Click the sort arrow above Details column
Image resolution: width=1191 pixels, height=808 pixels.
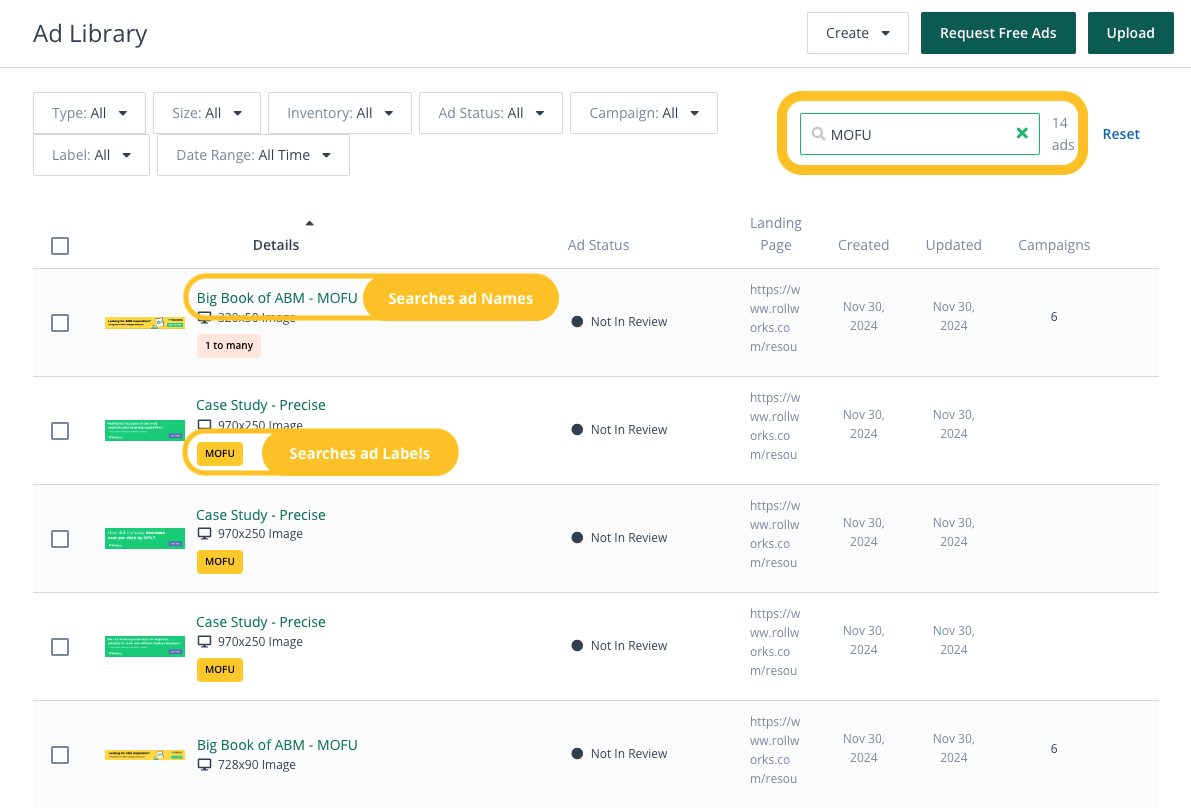coord(309,223)
